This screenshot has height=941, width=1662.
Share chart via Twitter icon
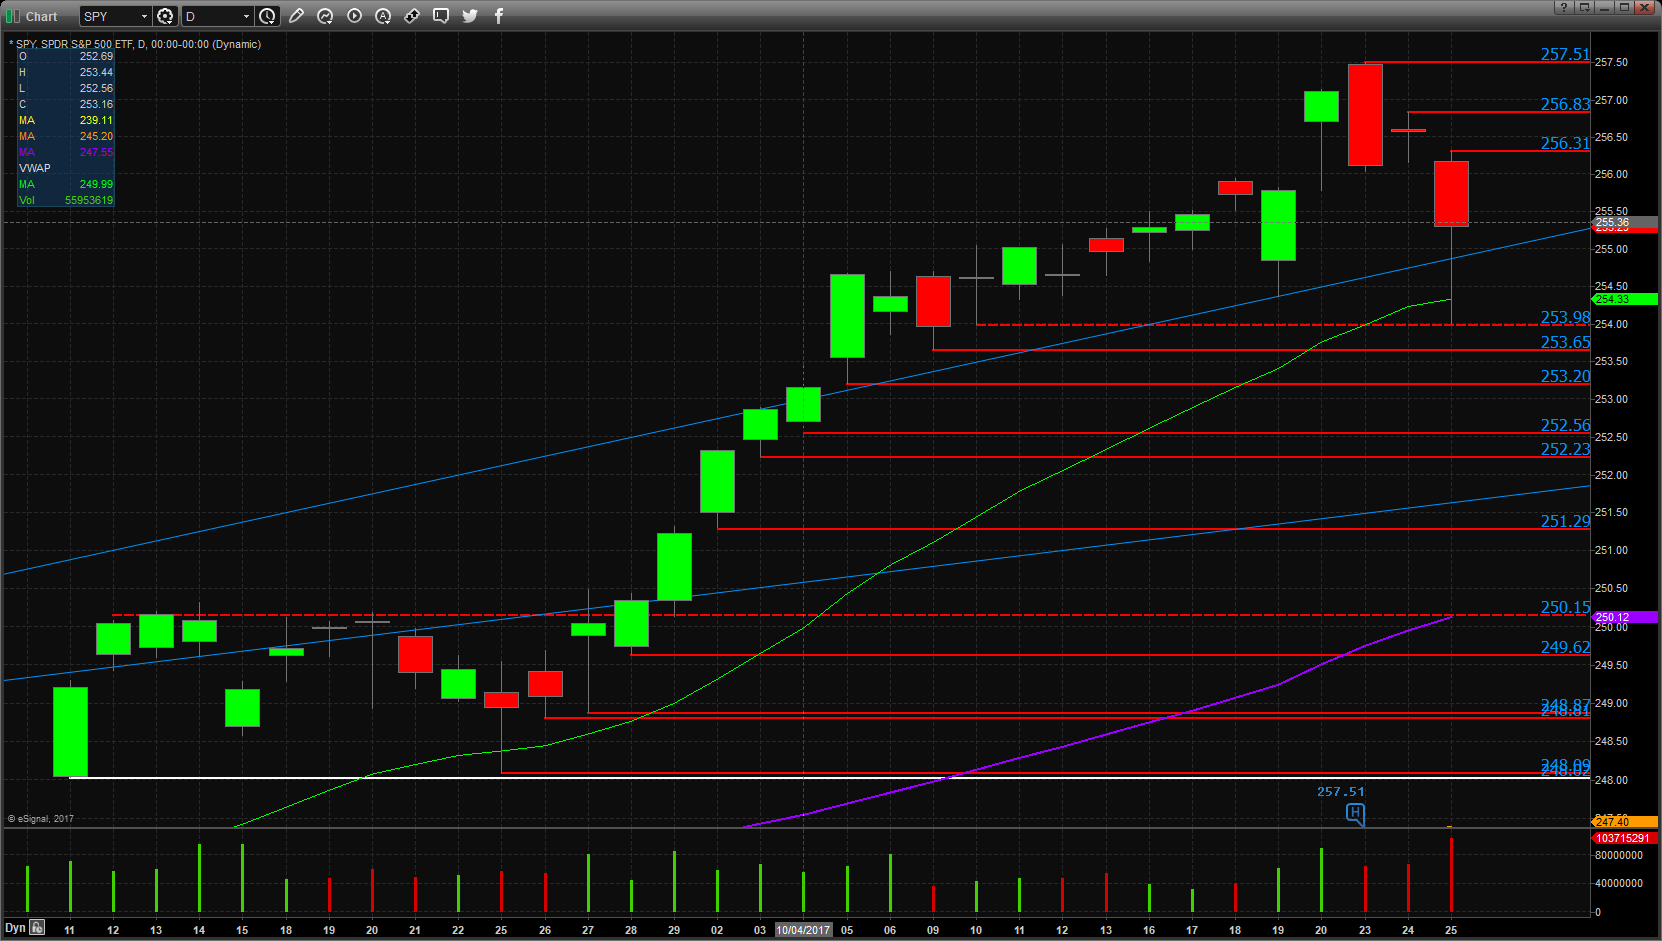[x=470, y=16]
